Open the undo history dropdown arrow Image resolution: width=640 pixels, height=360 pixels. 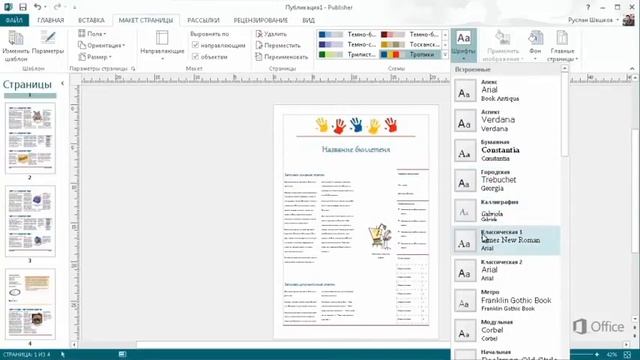point(44,7)
